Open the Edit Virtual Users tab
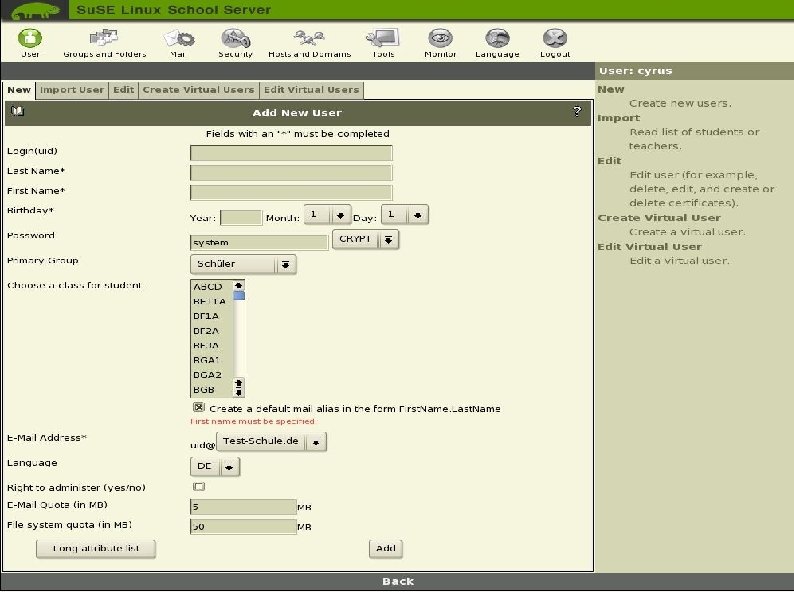The image size is (794, 595). tap(311, 90)
